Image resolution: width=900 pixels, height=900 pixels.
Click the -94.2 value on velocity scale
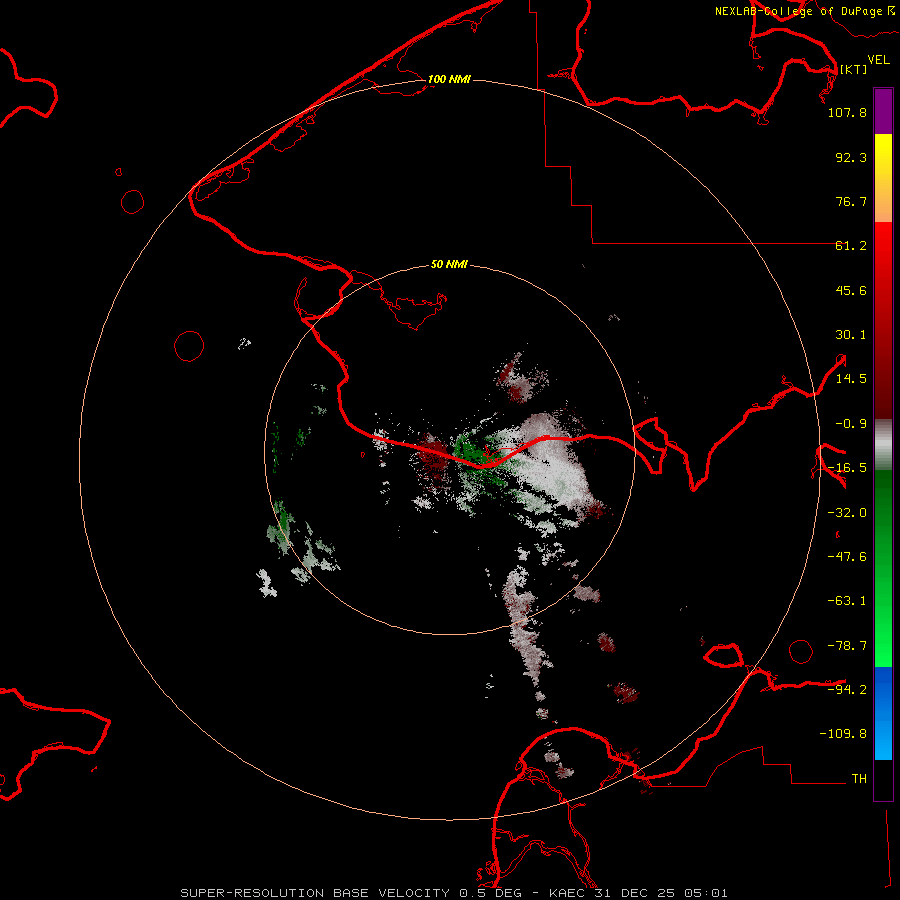point(847,689)
